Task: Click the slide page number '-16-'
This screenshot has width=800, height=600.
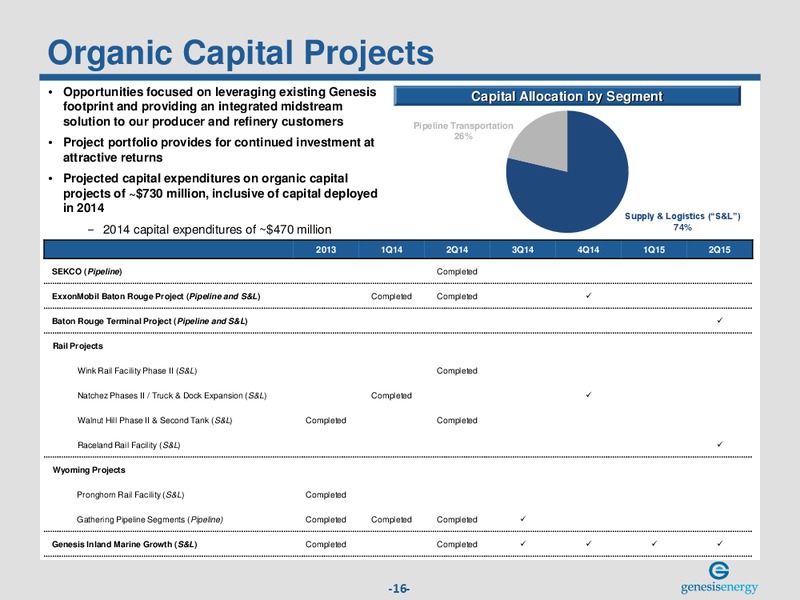Action: [398, 589]
